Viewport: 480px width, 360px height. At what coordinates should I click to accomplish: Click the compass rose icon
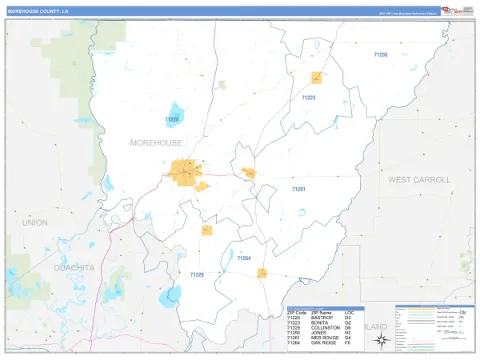(x=382, y=341)
